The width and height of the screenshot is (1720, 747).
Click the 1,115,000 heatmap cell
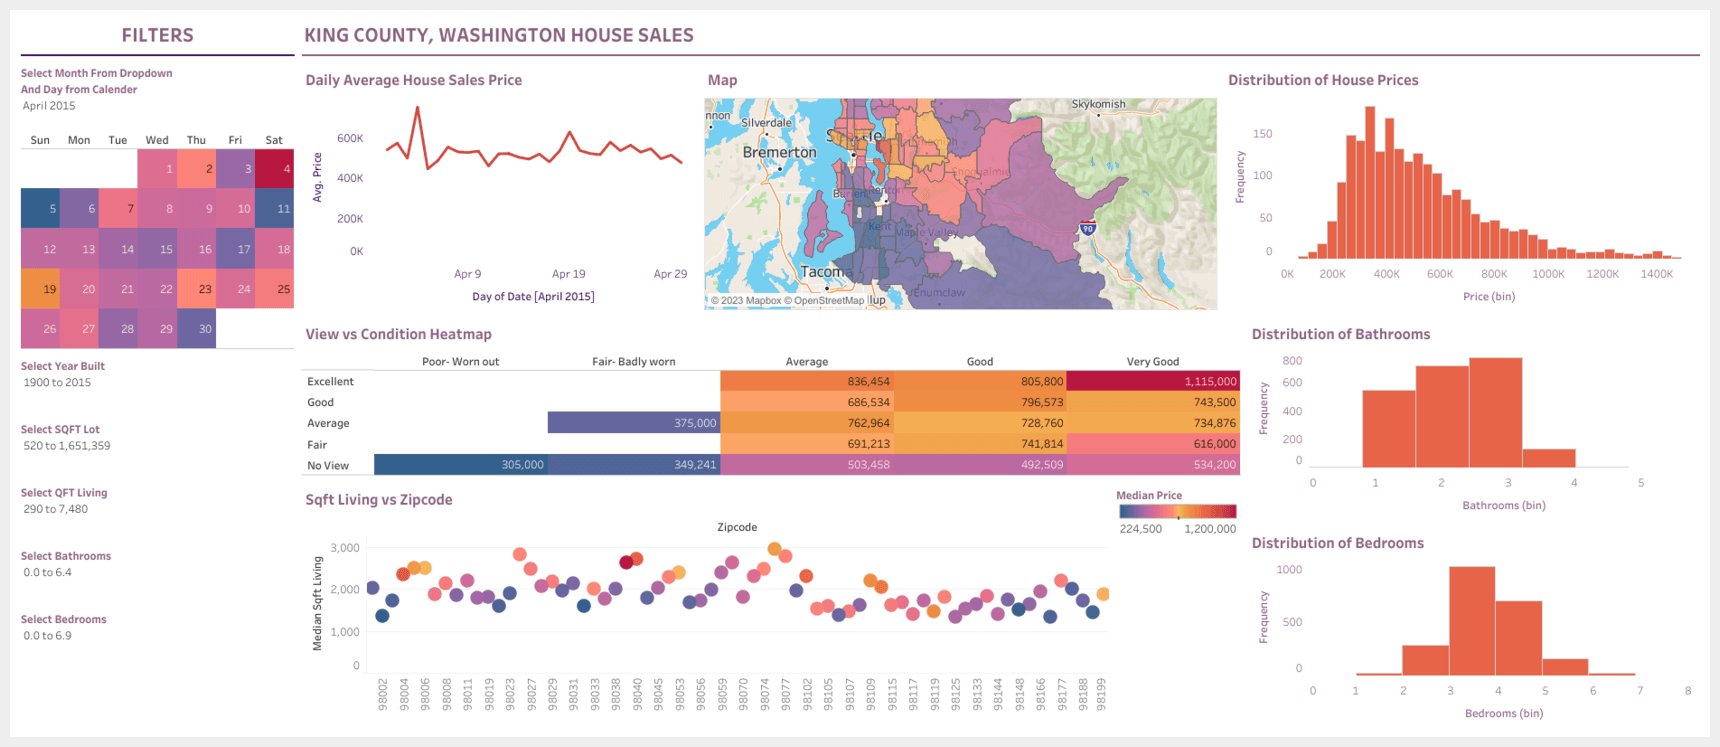click(1153, 381)
